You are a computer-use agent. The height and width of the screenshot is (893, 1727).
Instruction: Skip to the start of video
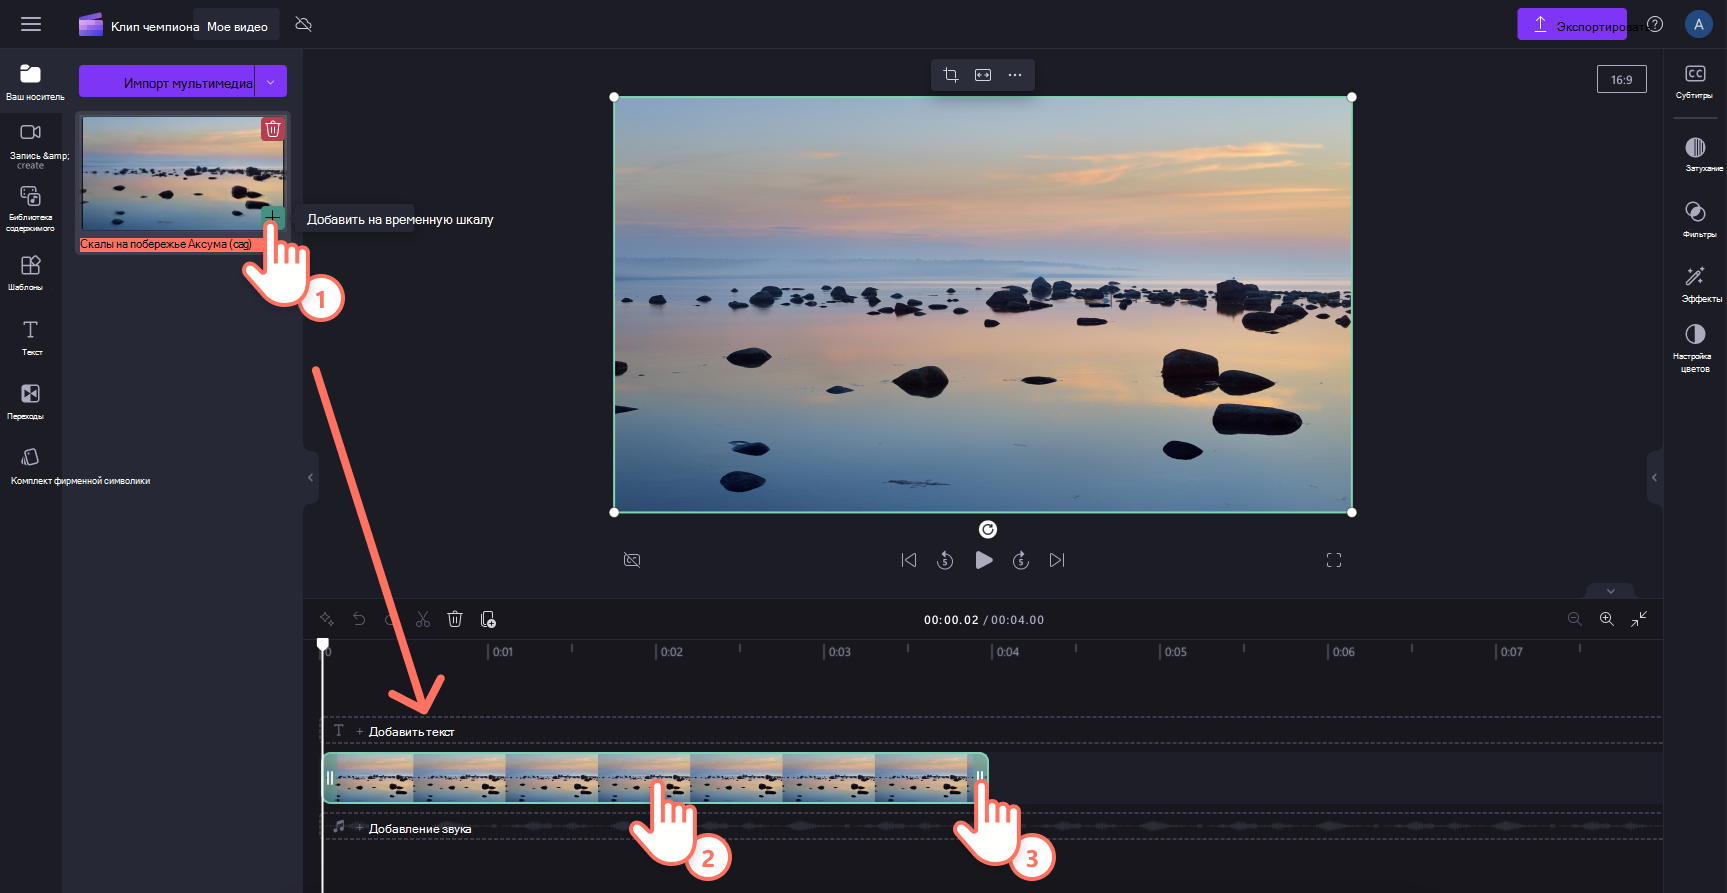(909, 560)
